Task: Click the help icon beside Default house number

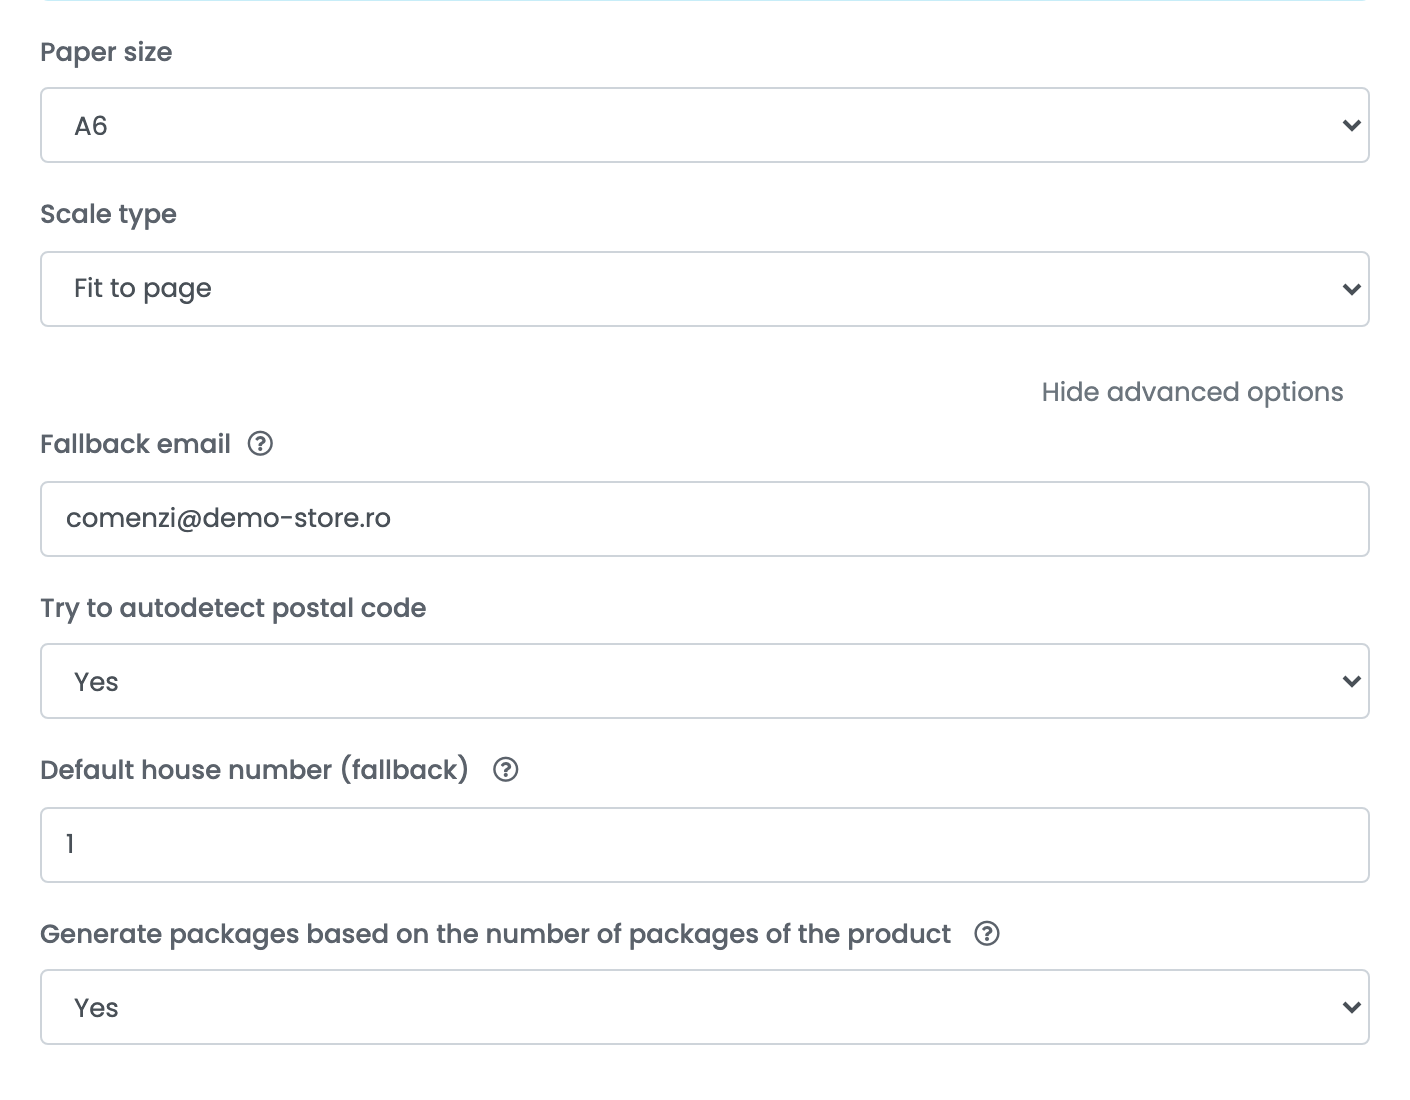Action: point(506,770)
